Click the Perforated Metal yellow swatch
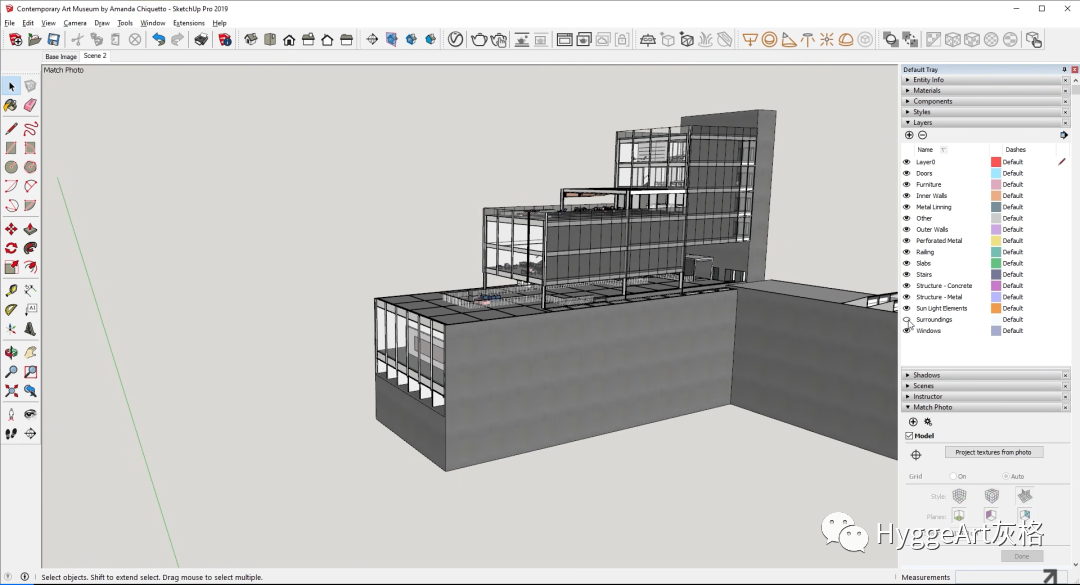1080x585 pixels. click(995, 240)
